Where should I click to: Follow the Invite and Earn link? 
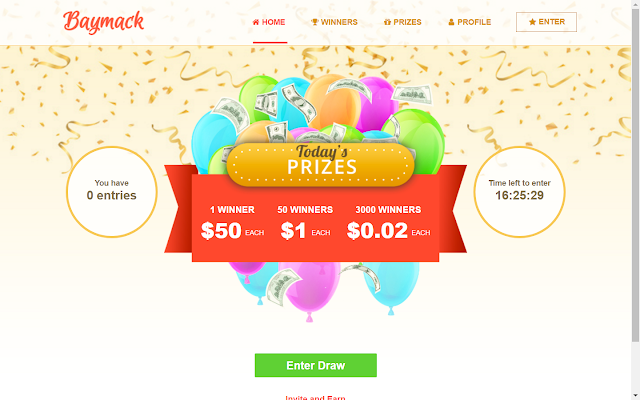[x=316, y=397]
